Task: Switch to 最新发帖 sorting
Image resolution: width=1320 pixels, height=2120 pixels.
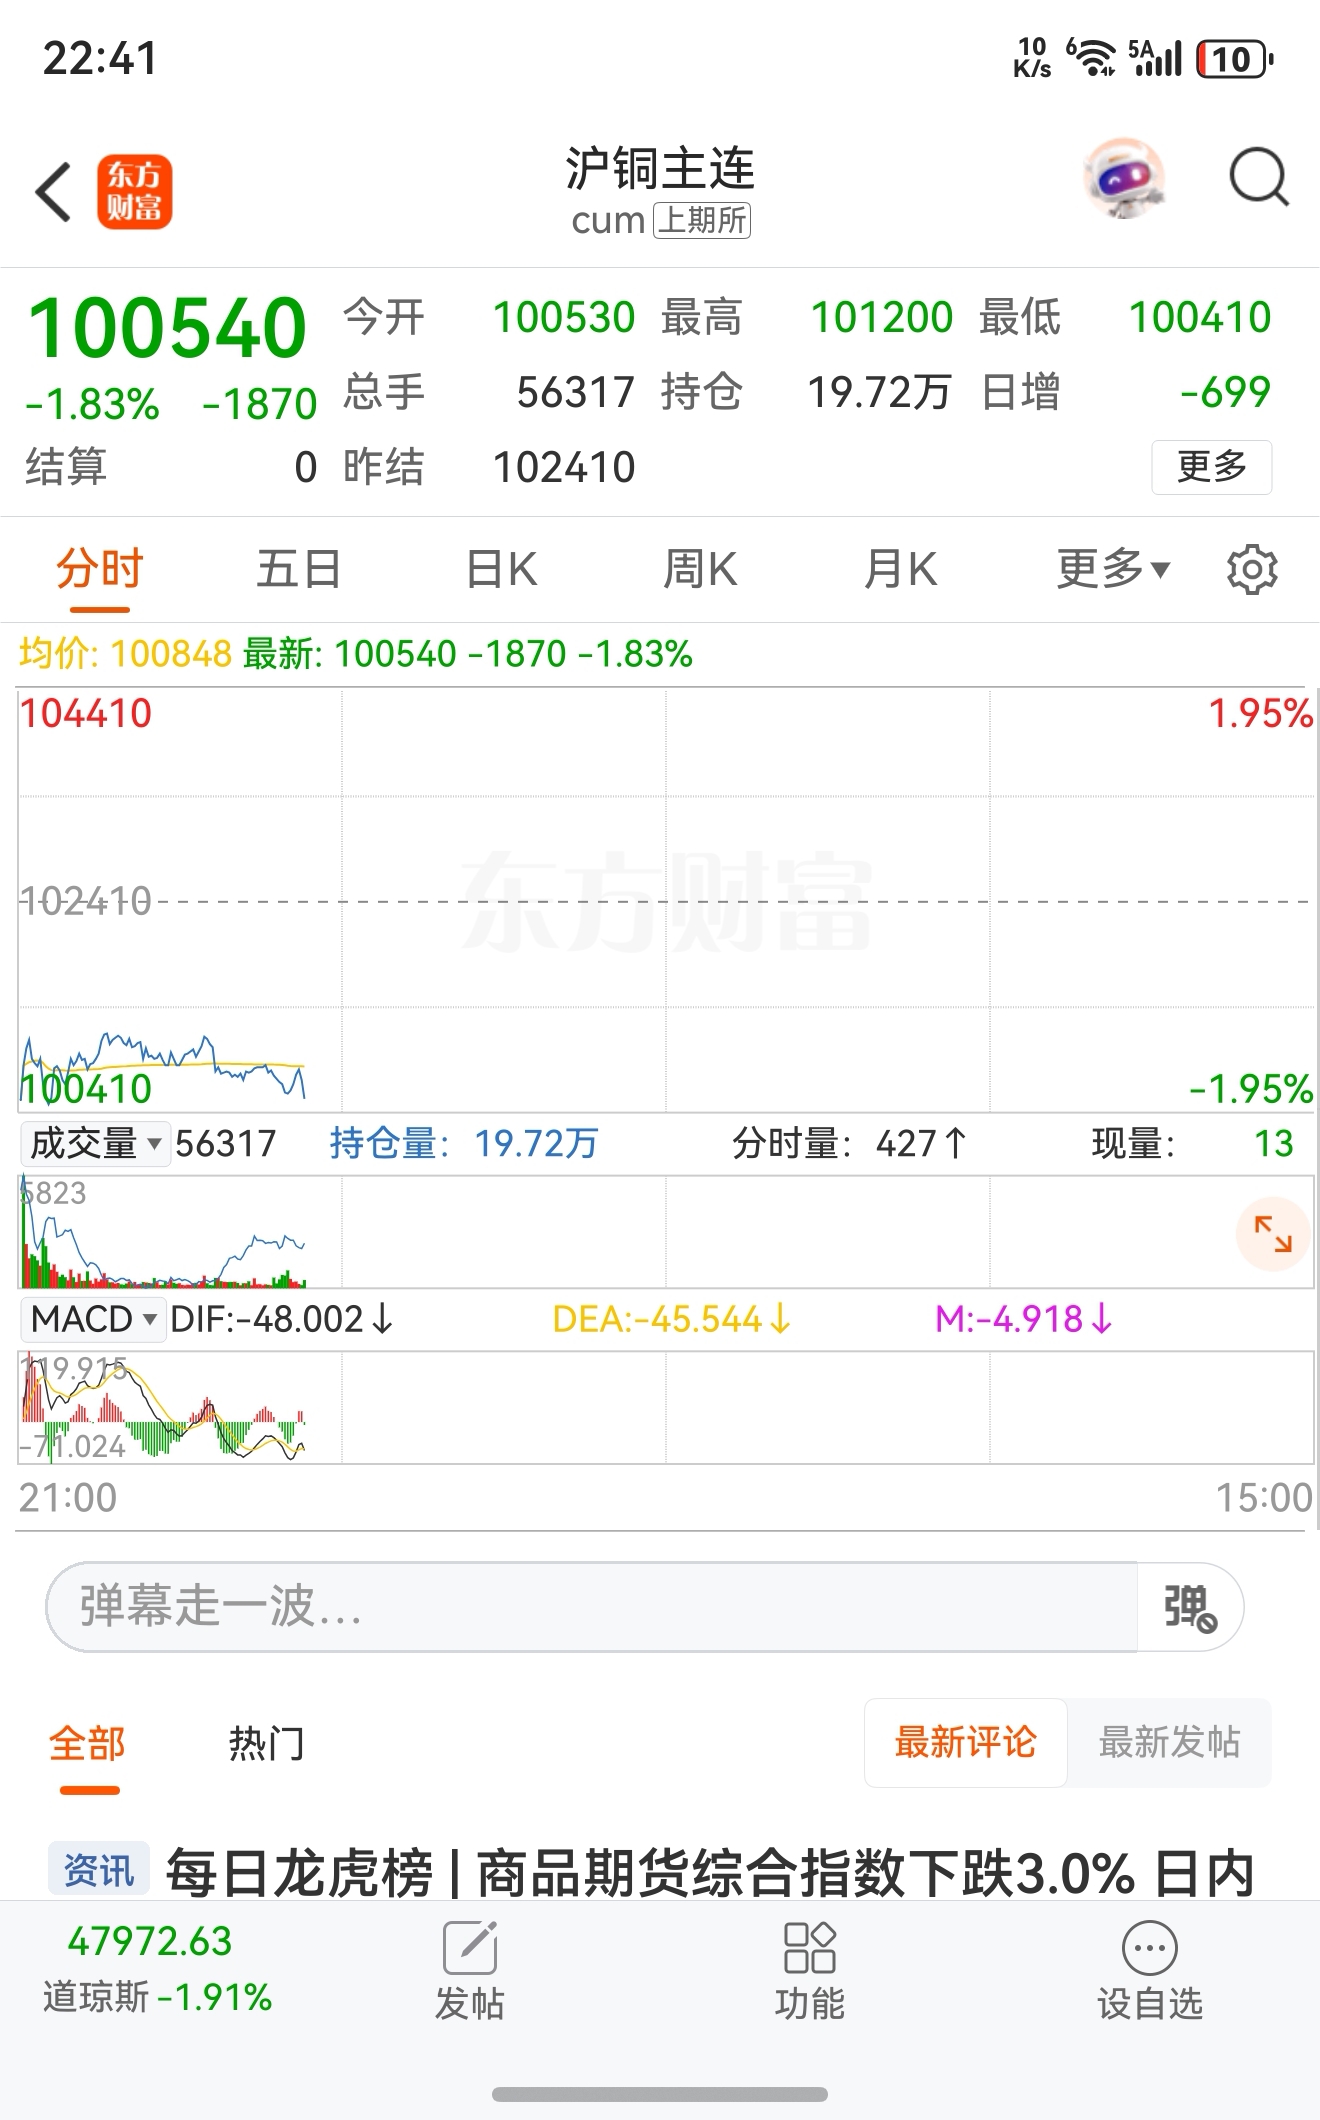Action: tap(1168, 1743)
